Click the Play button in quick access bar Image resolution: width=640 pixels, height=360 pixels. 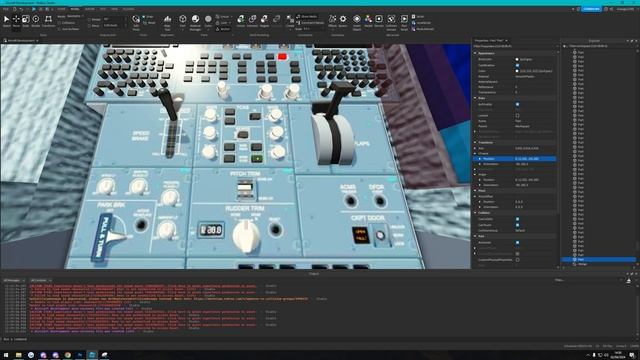(x=34, y=9)
